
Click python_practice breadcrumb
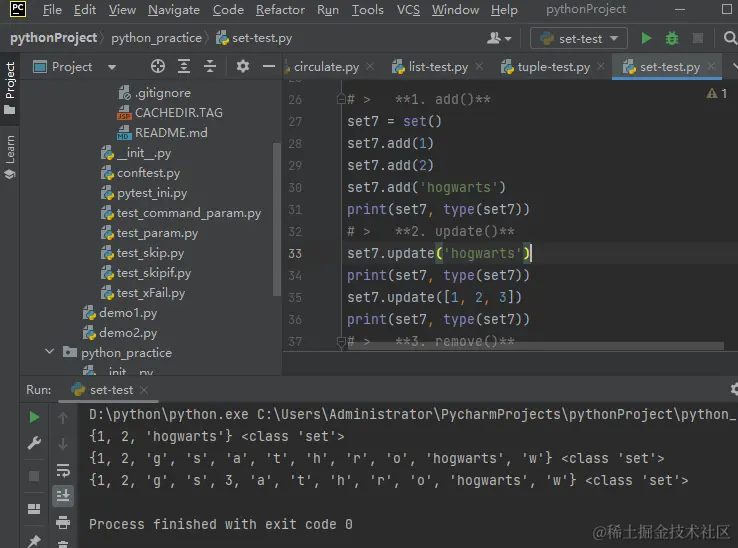156,38
